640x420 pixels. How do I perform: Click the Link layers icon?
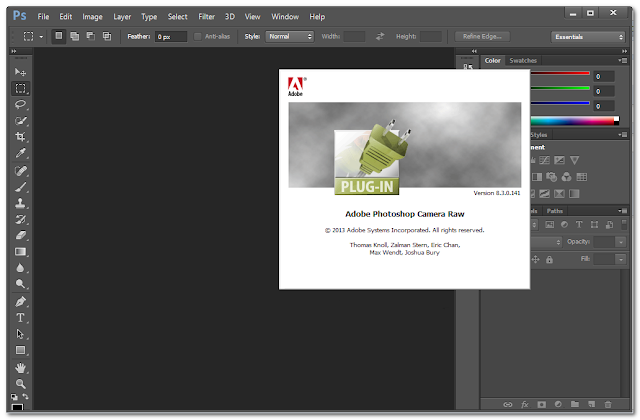pos(507,404)
